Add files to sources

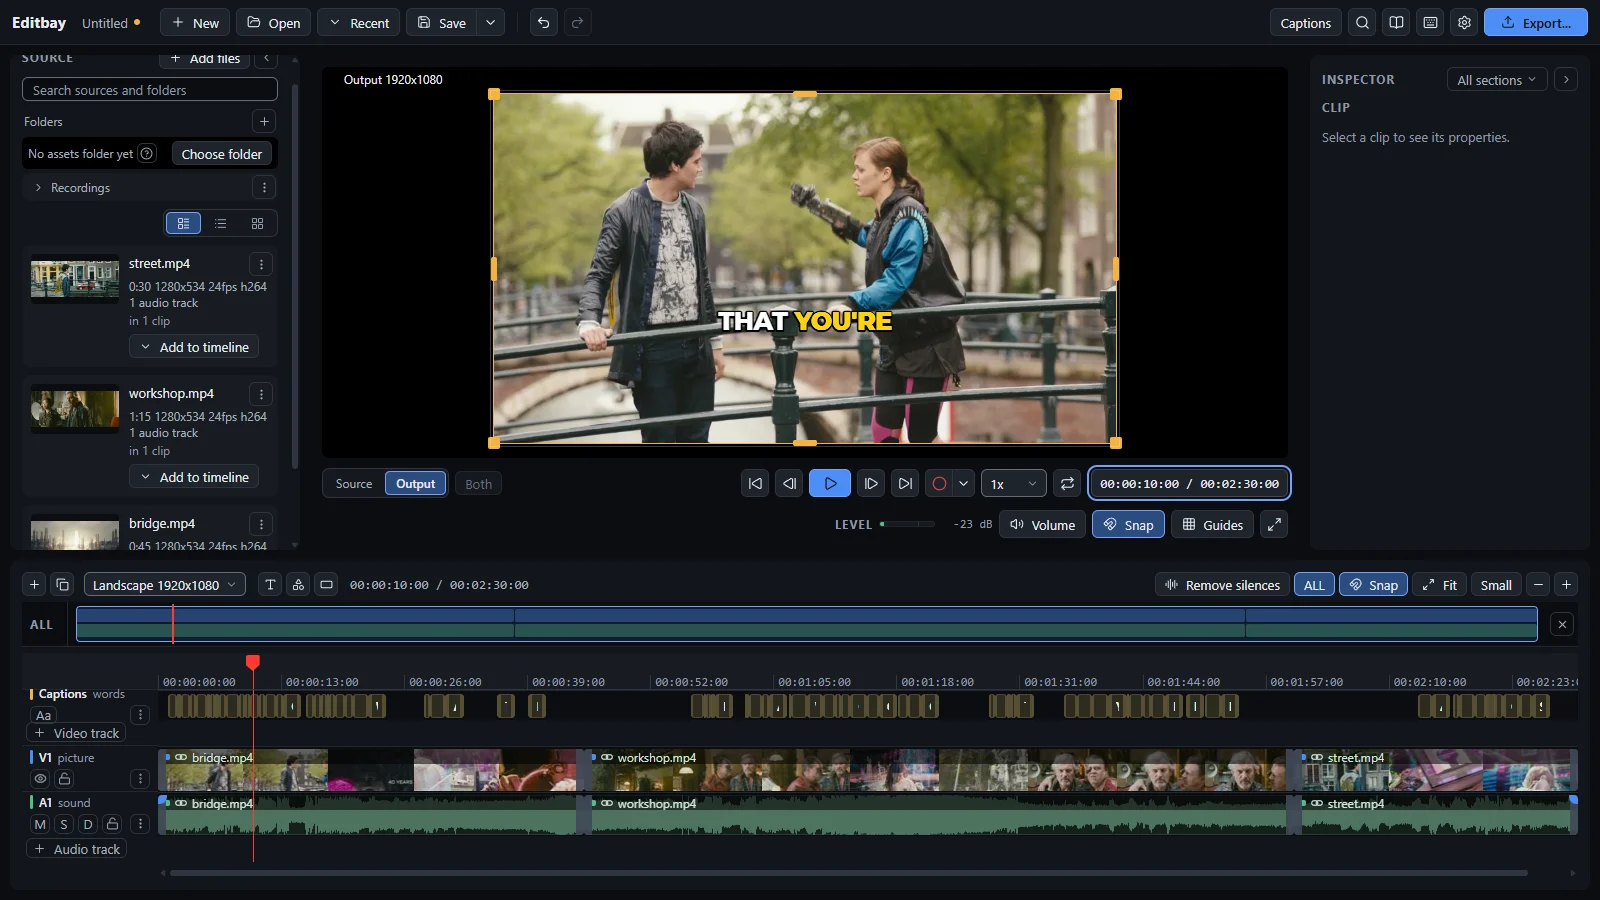[x=205, y=58]
